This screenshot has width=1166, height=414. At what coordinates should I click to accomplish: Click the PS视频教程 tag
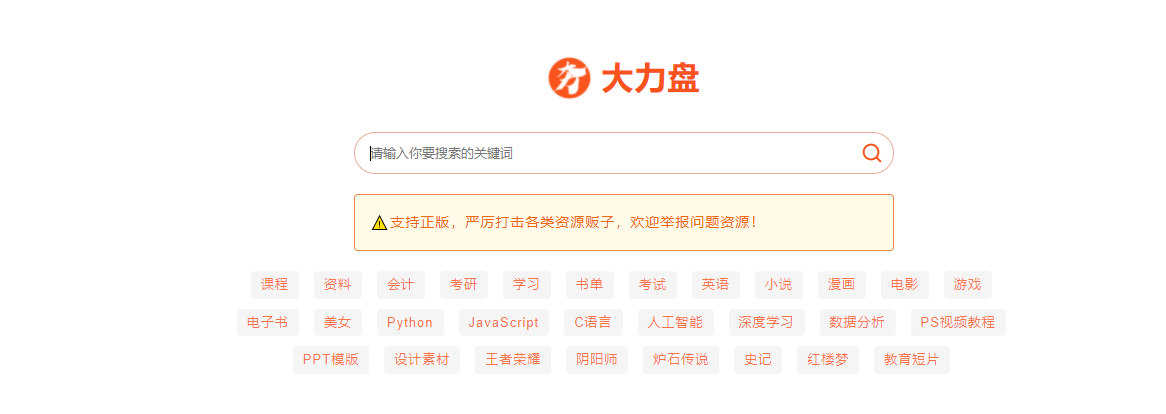pyautogui.click(x=957, y=323)
